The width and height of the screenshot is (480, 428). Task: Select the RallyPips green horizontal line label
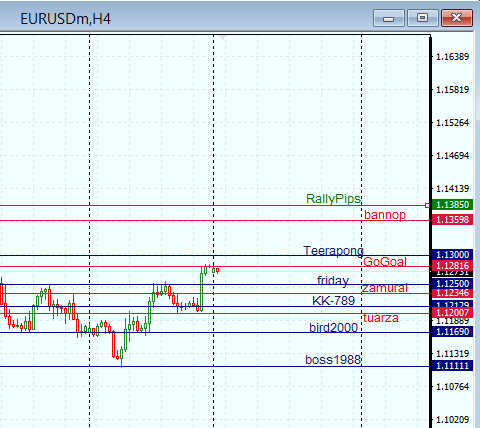point(333,199)
